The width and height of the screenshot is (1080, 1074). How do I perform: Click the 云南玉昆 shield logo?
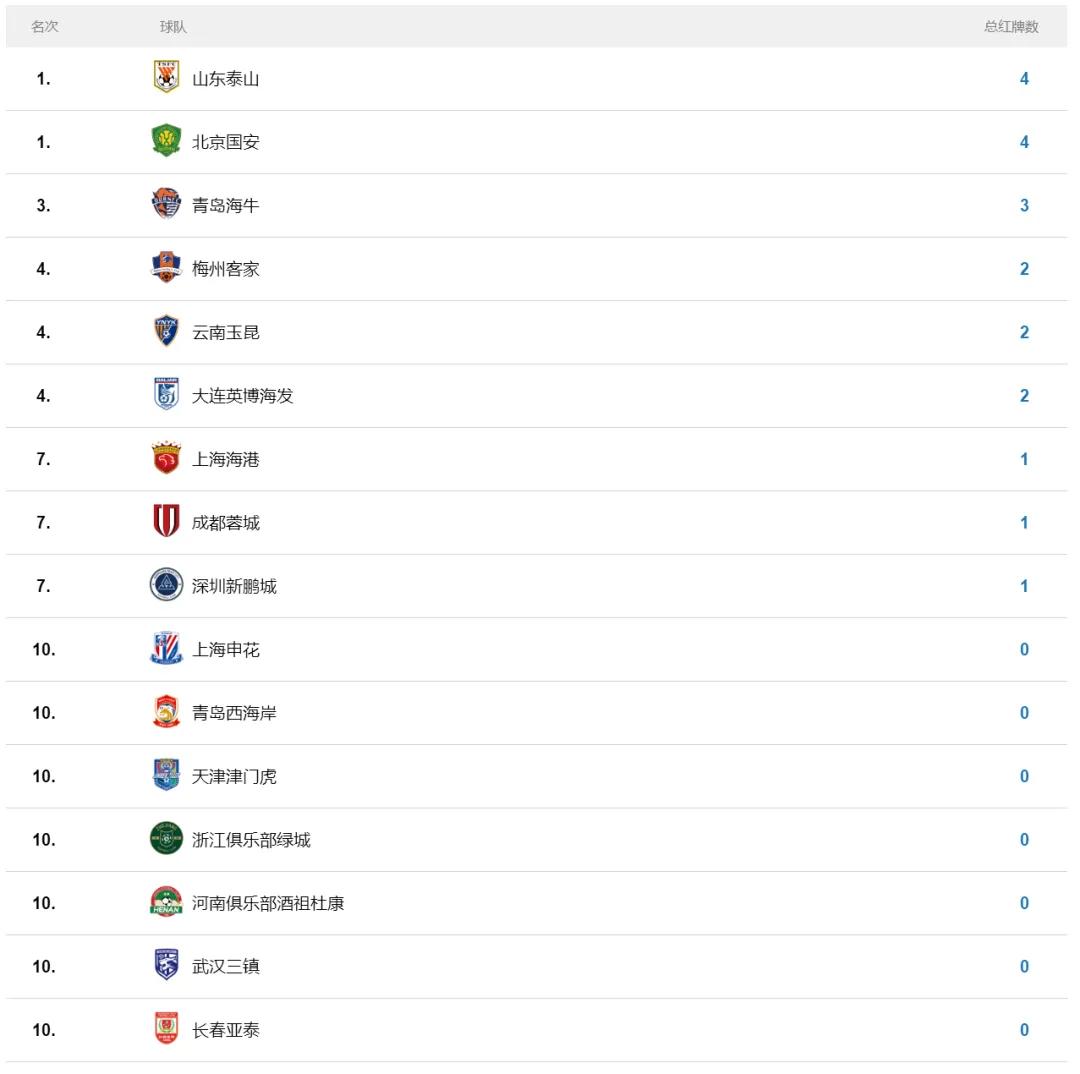[x=166, y=331]
